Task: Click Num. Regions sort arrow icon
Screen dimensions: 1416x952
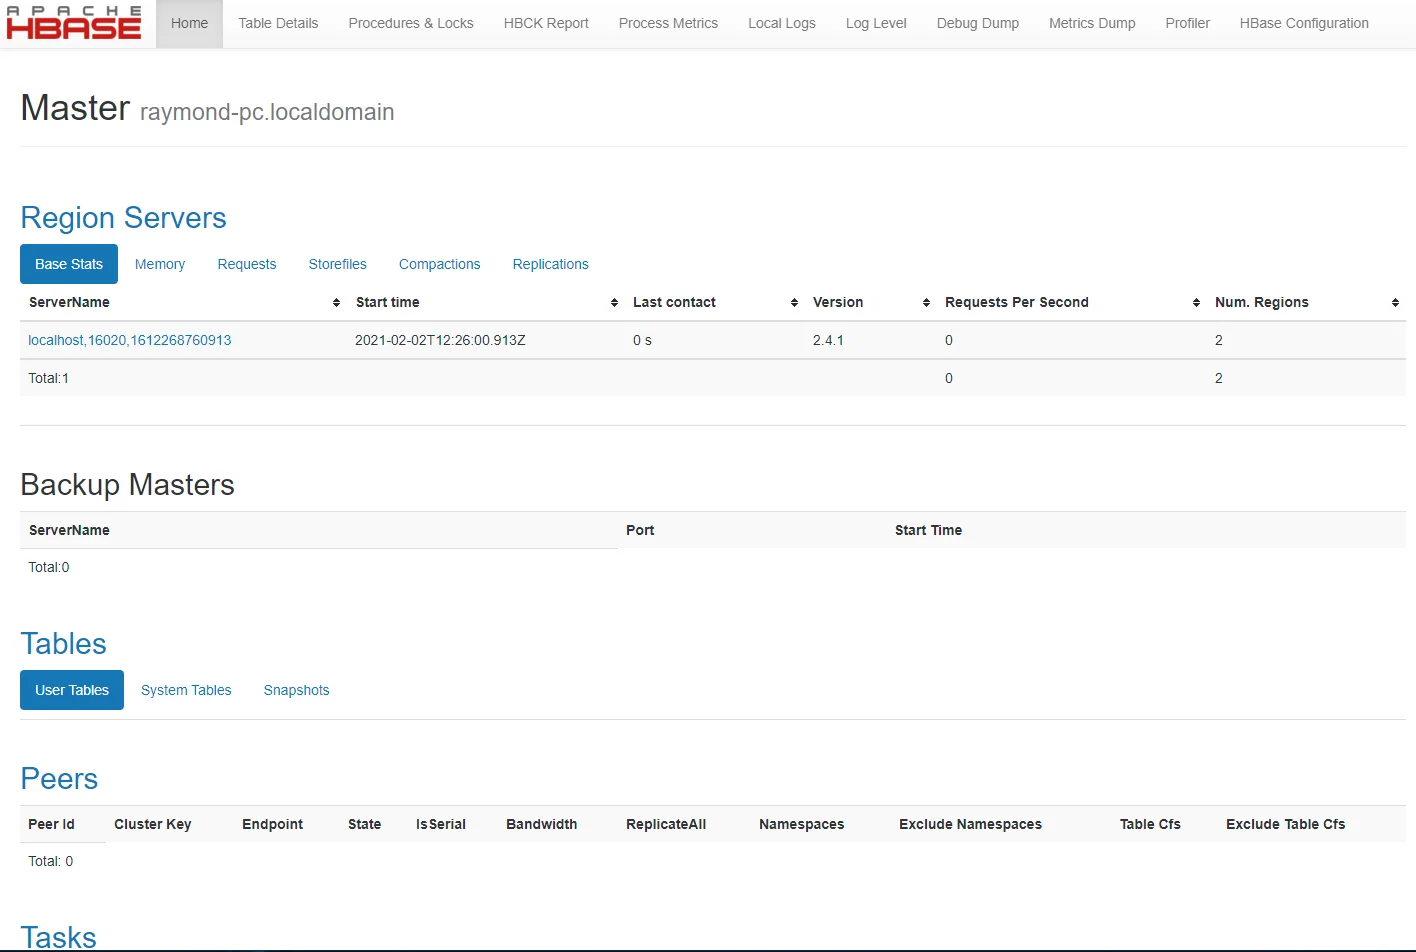Action: tap(1395, 303)
